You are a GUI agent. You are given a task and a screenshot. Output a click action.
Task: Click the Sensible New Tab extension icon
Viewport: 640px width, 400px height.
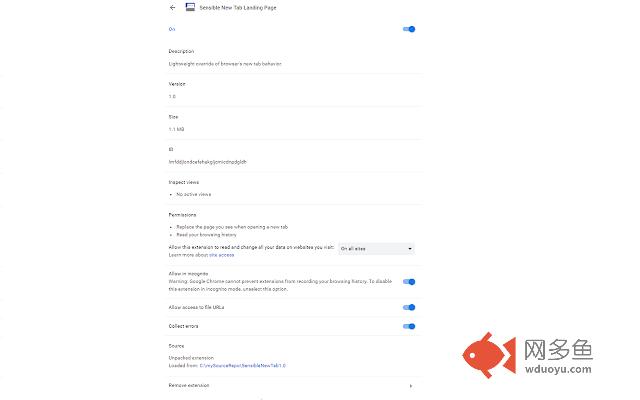coord(190,7)
